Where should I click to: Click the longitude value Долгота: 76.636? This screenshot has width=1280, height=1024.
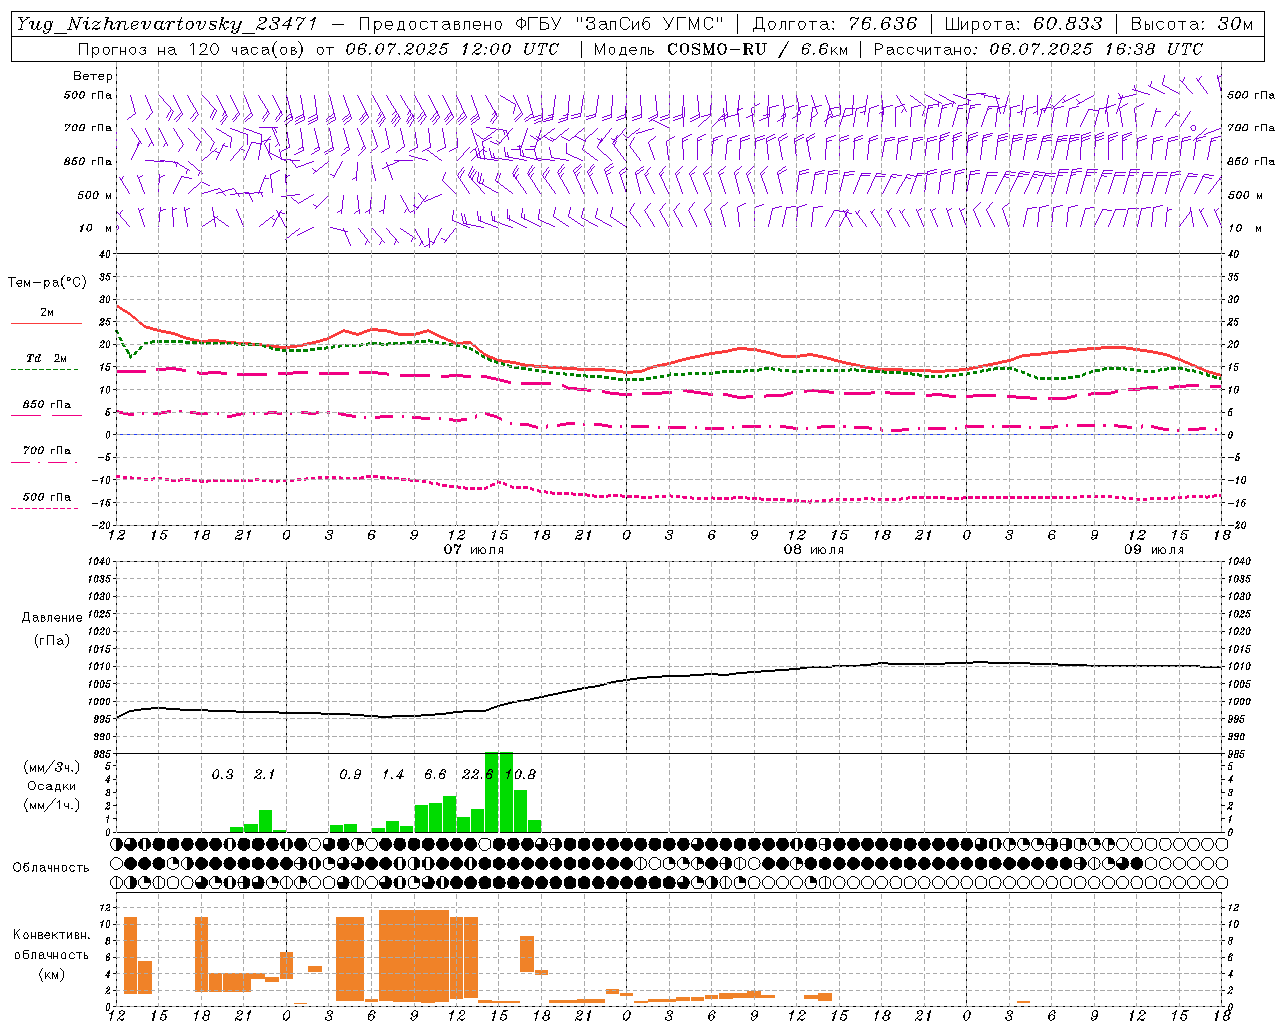tap(835, 24)
